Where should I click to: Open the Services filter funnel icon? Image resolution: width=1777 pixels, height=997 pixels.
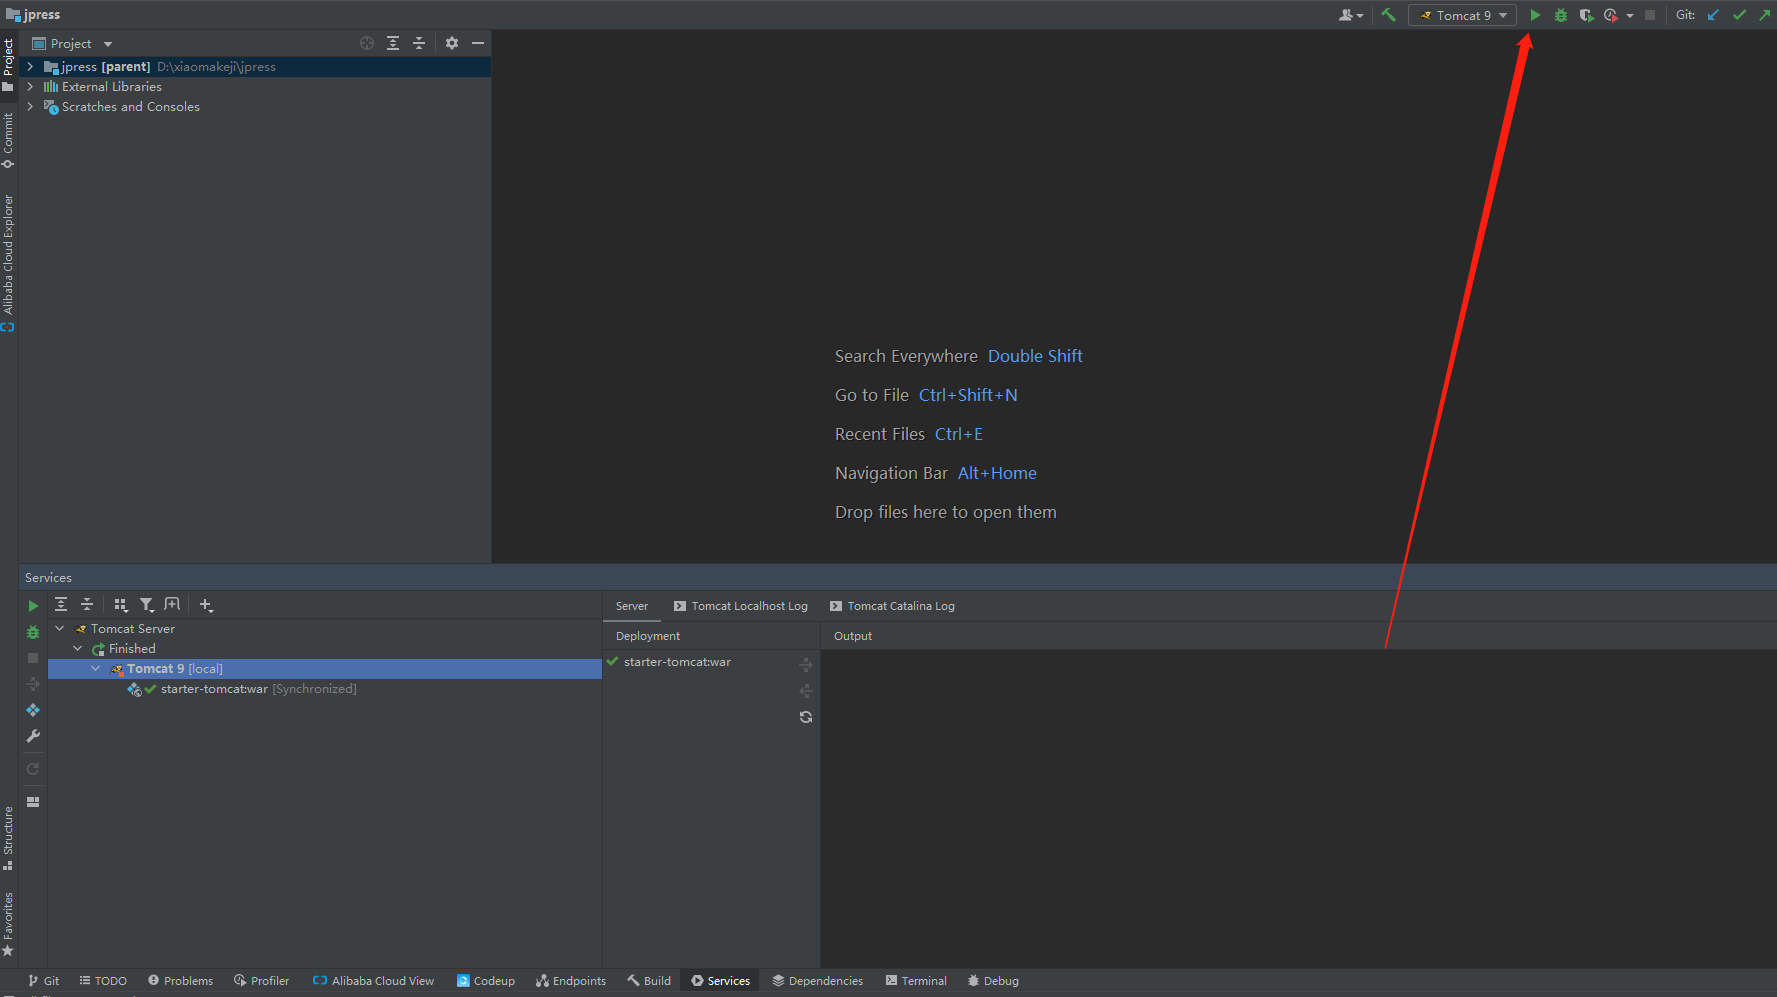pyautogui.click(x=147, y=605)
